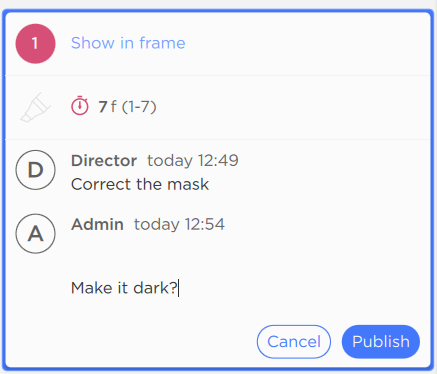
Task: Publish the reply comment
Action: 381,342
